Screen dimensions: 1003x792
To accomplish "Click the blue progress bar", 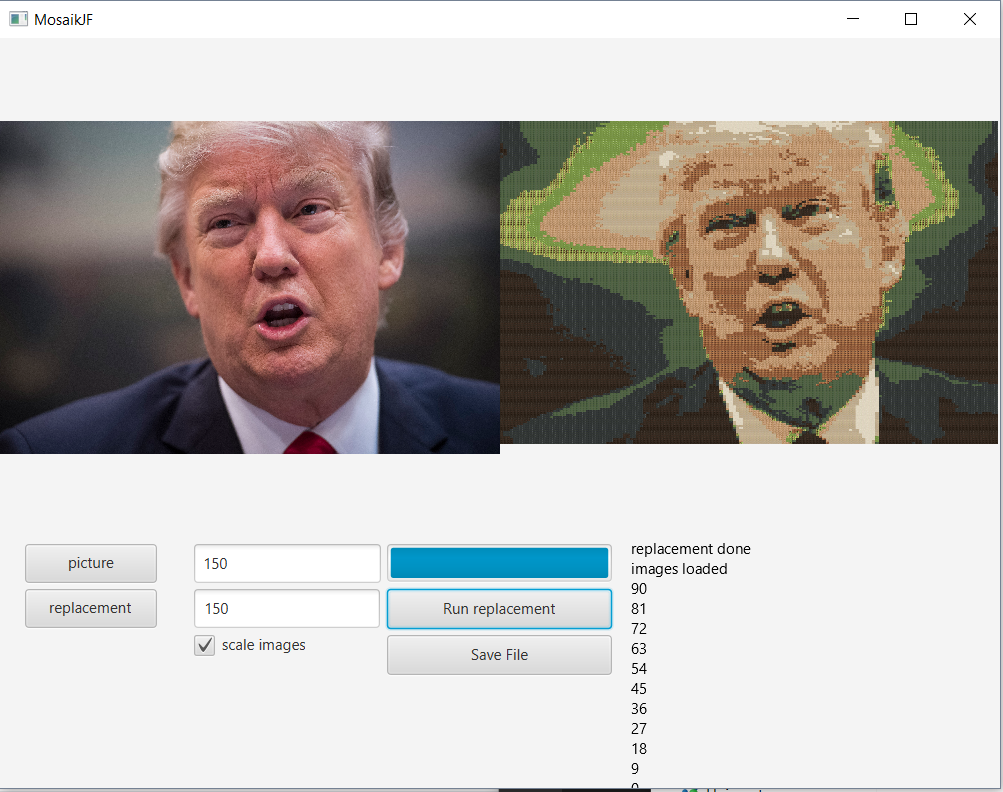I will click(499, 563).
